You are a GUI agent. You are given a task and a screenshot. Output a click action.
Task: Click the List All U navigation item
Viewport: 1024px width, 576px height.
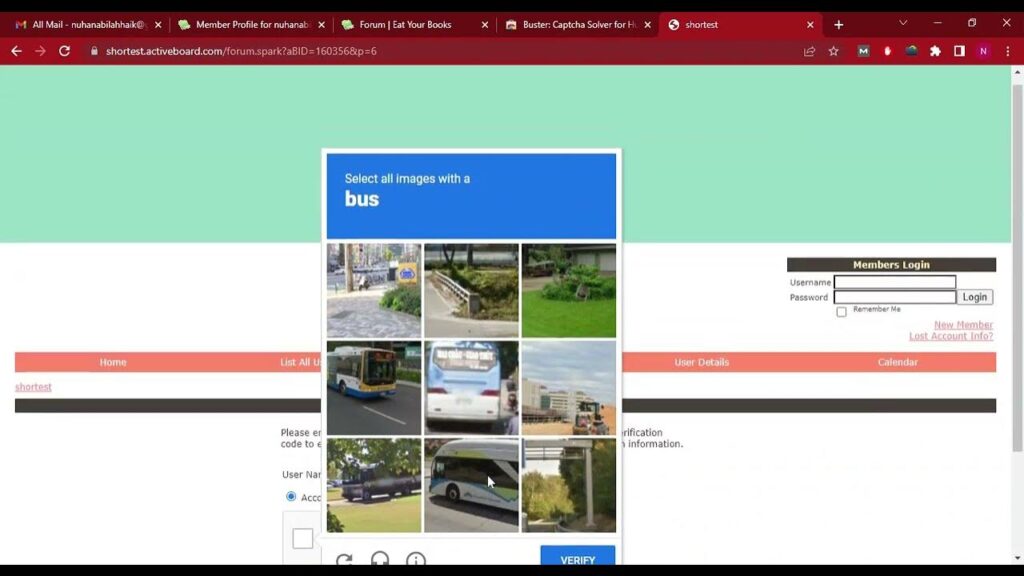(x=300, y=362)
